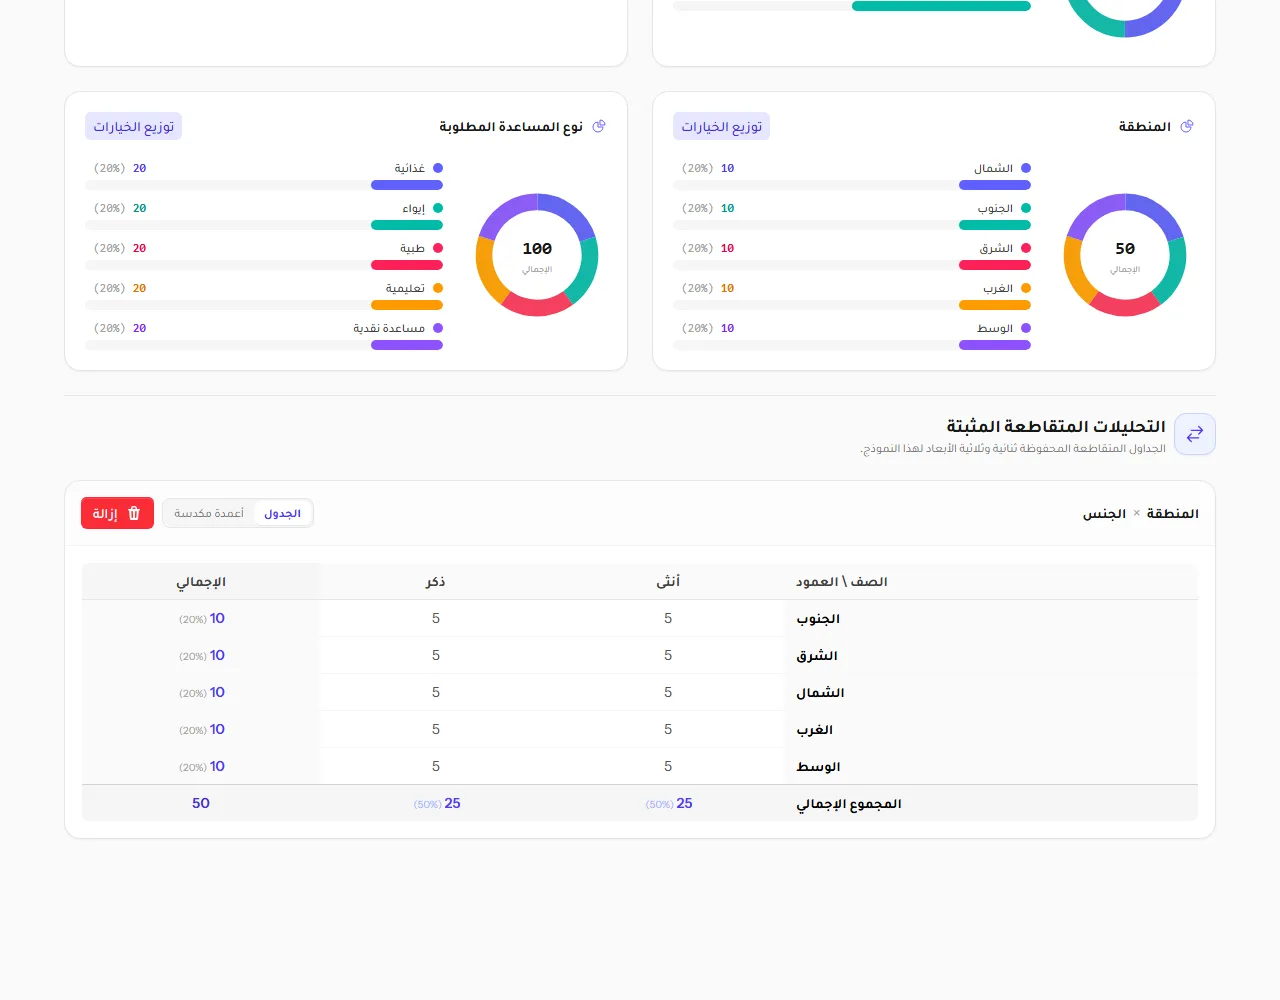Click the الوسط label in المنطقة card
This screenshot has width=1280, height=1000.
point(995,328)
